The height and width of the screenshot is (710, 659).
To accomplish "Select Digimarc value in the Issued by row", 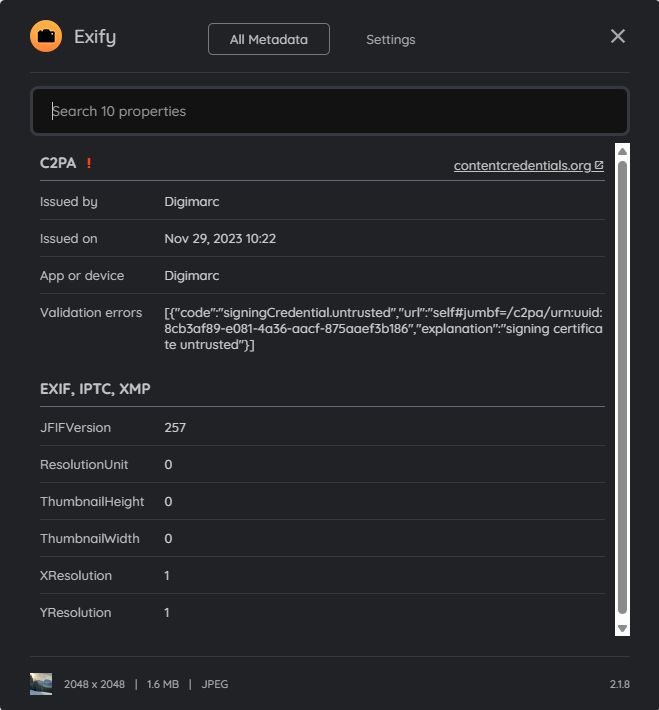I will click(x=192, y=201).
